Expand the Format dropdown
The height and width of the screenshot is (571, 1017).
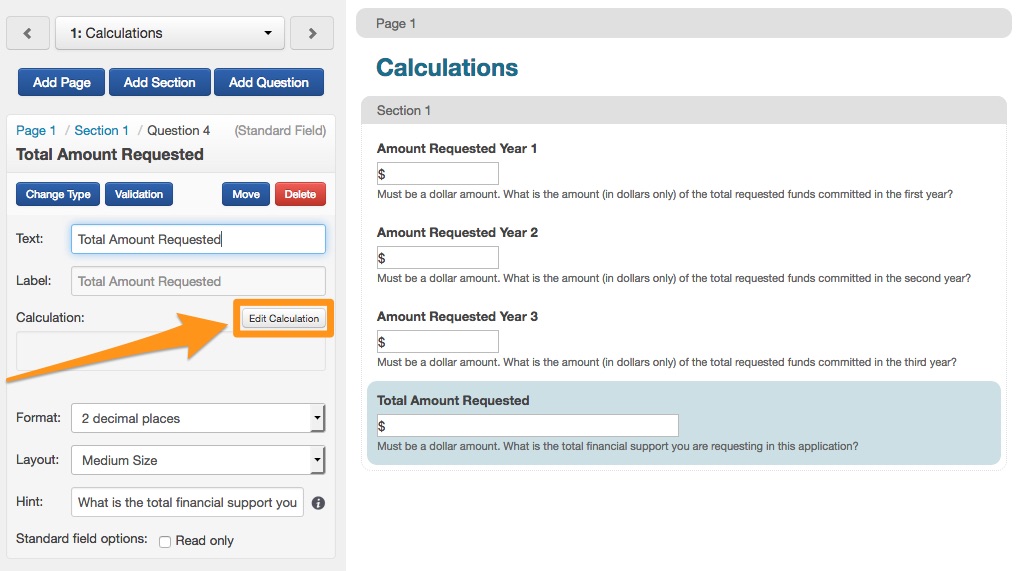tap(198, 418)
